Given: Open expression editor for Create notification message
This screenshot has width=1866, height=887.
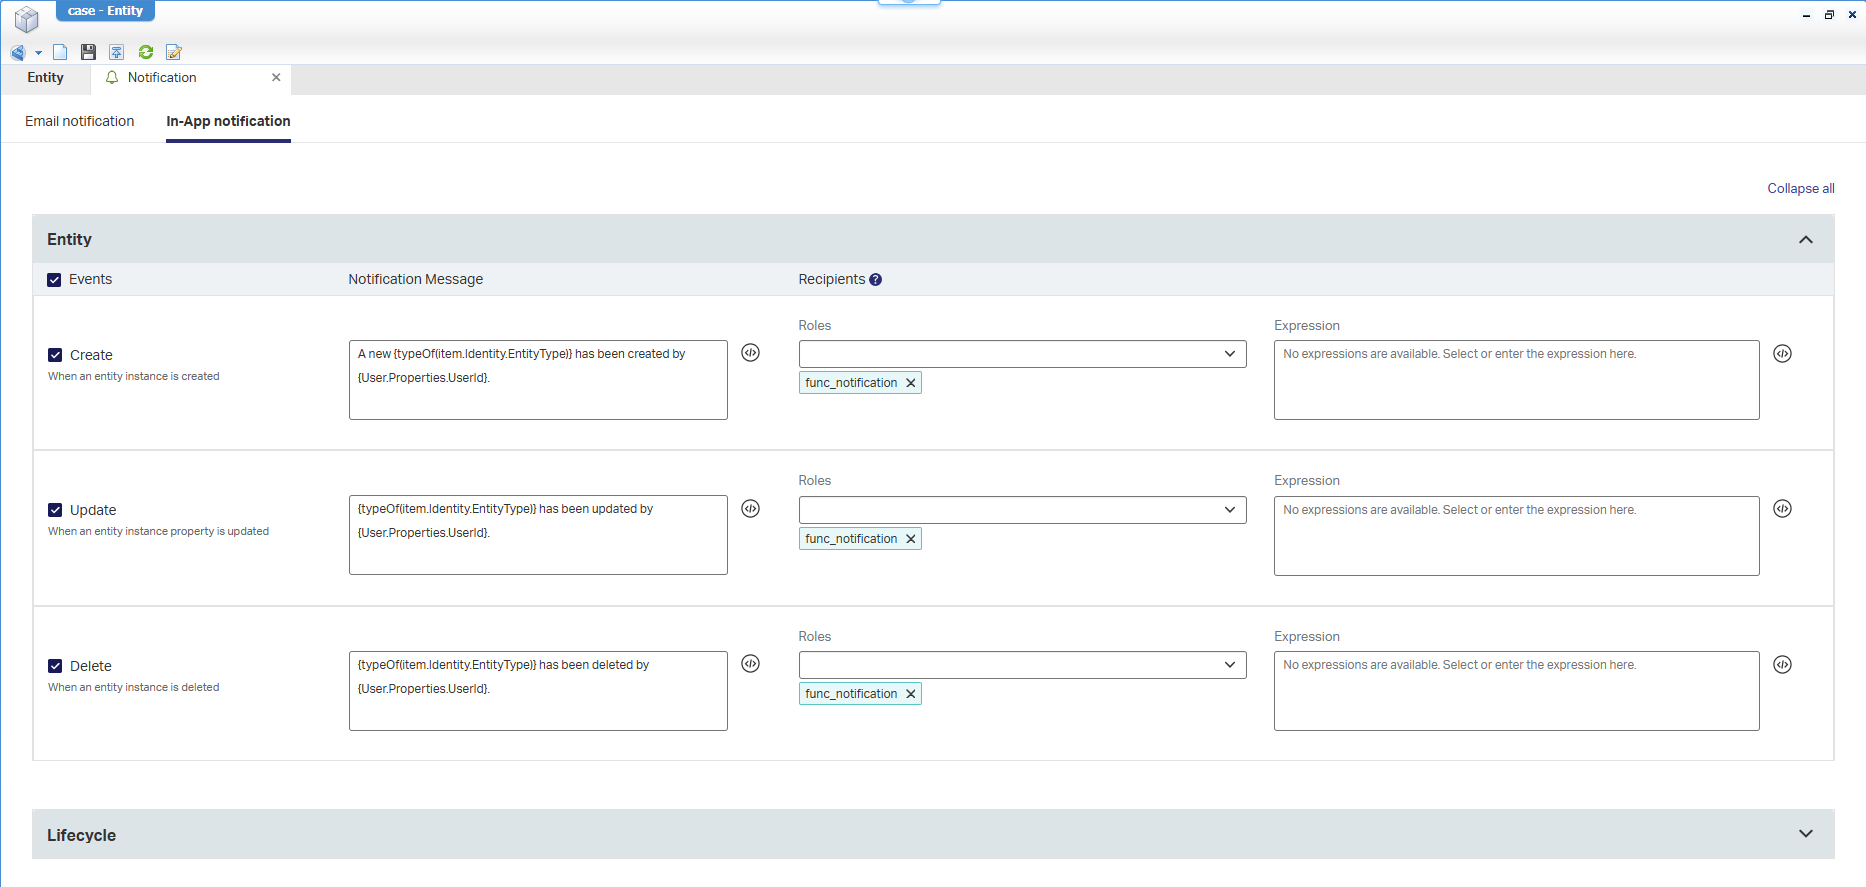Looking at the screenshot, I should pos(750,353).
